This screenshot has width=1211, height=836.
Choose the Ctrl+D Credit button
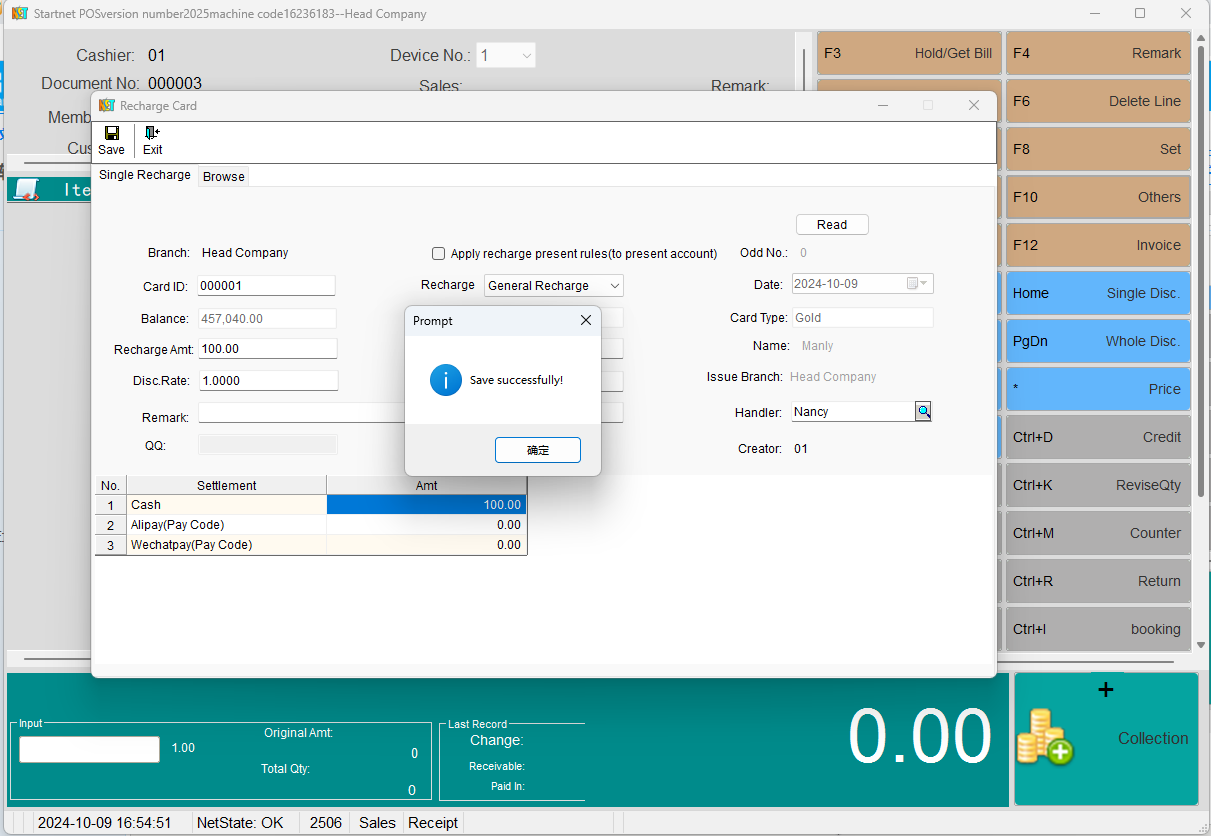pyautogui.click(x=1098, y=437)
